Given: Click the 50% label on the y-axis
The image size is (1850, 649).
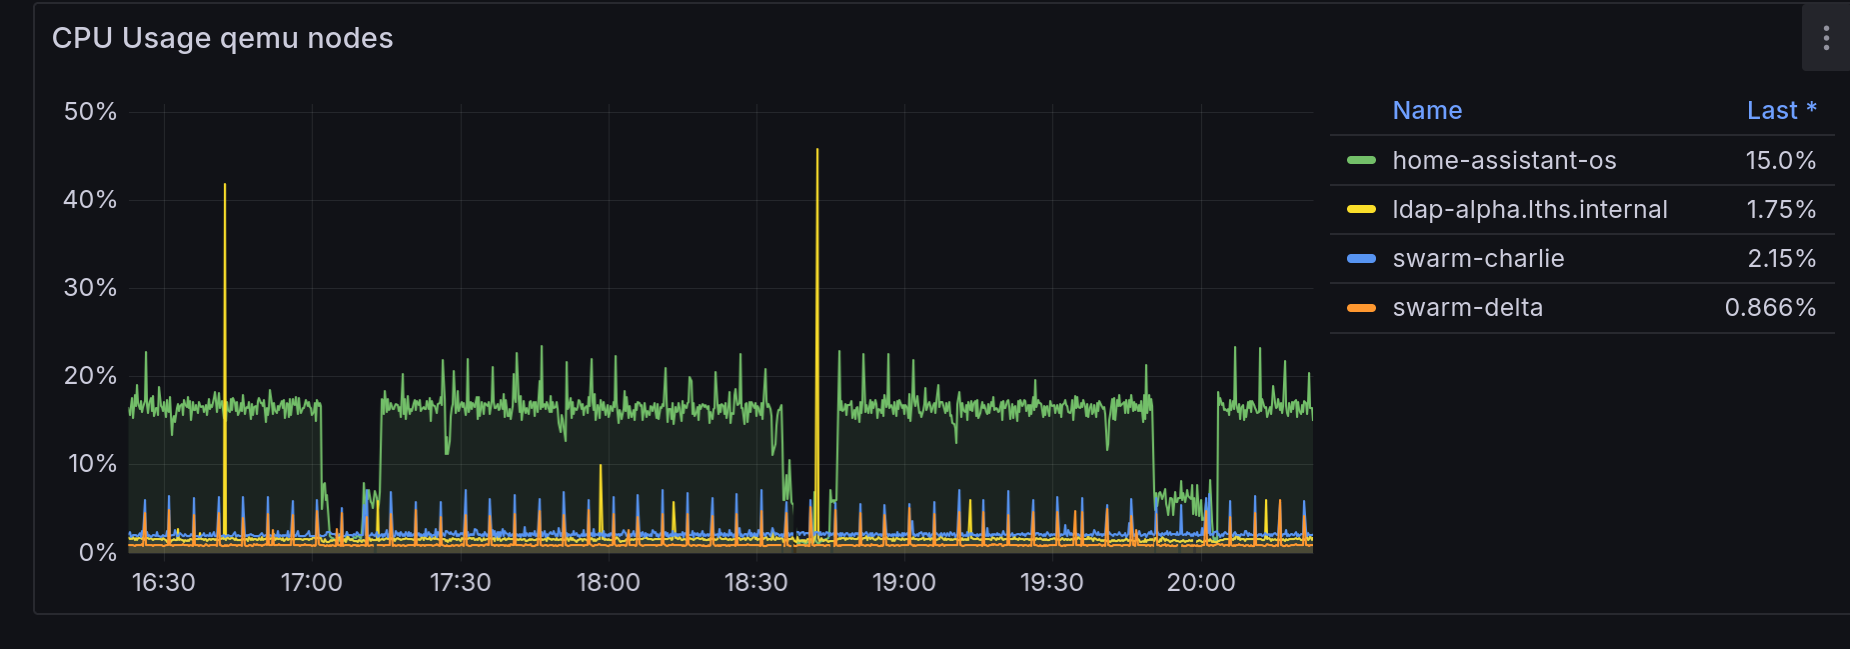Looking at the screenshot, I should pyautogui.click(x=90, y=111).
